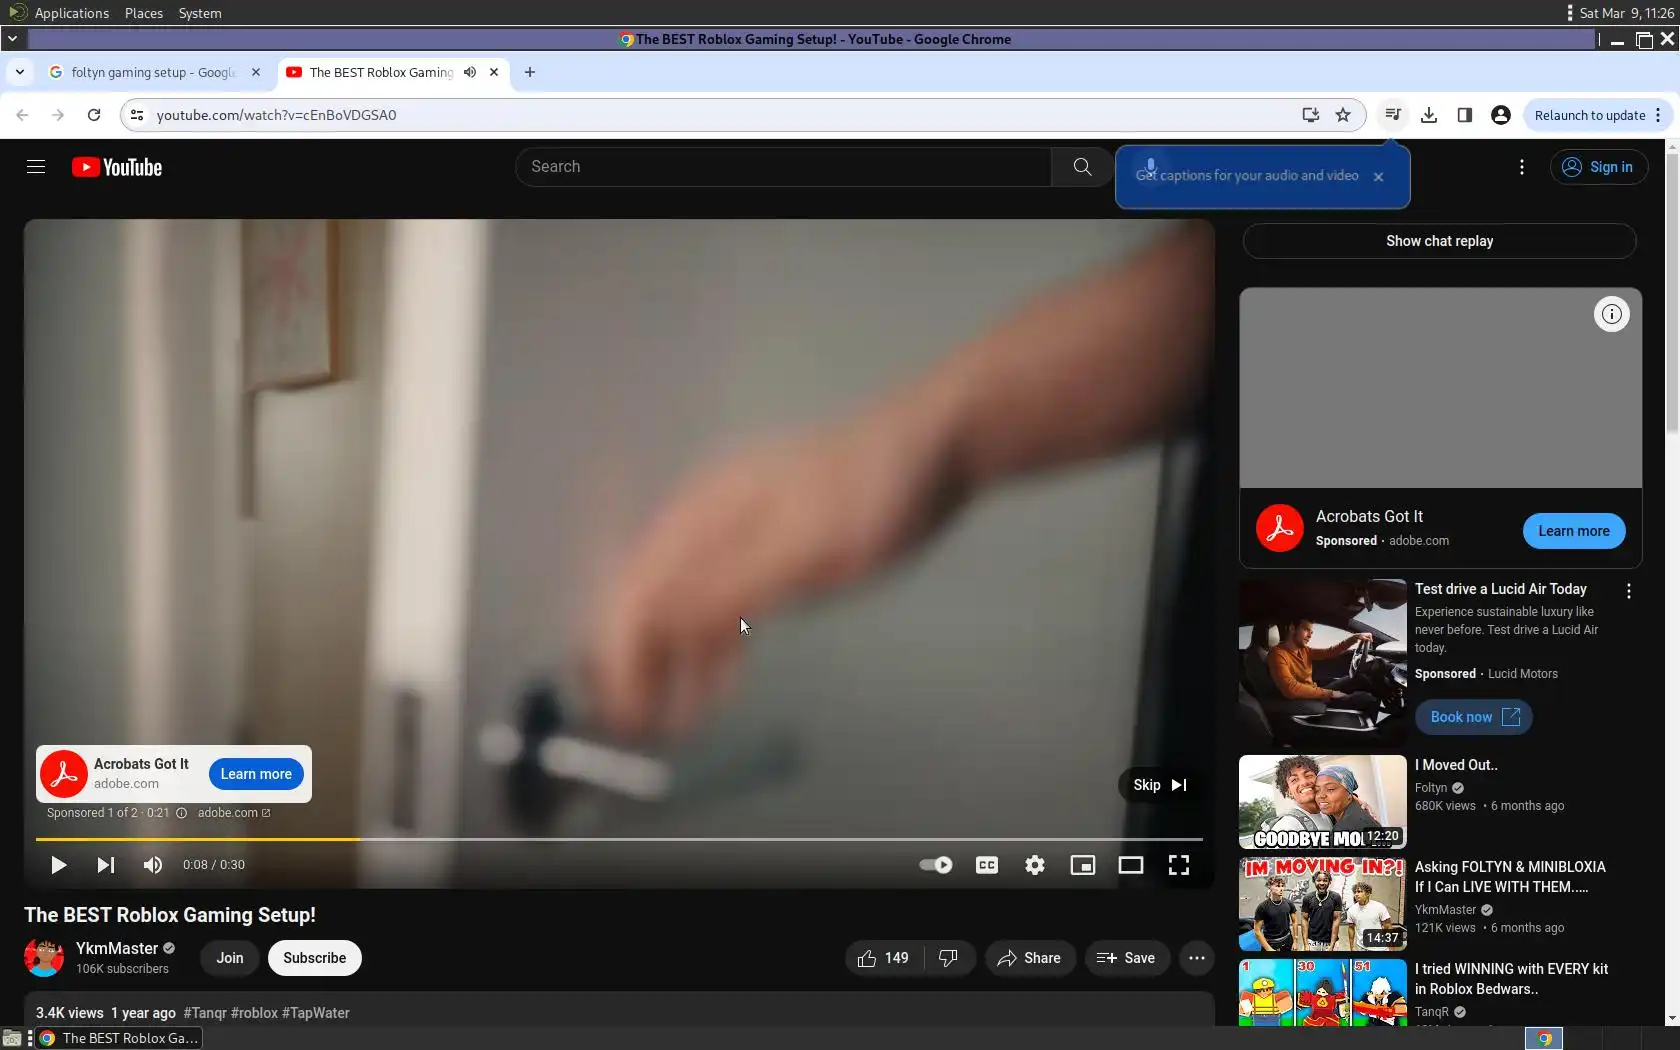1680x1050 pixels.
Task: Like the video with thumbs up
Action: pyautogui.click(x=883, y=958)
